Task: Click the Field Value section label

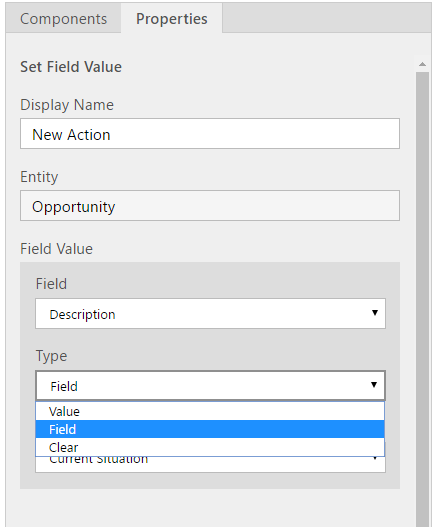Action: click(56, 249)
